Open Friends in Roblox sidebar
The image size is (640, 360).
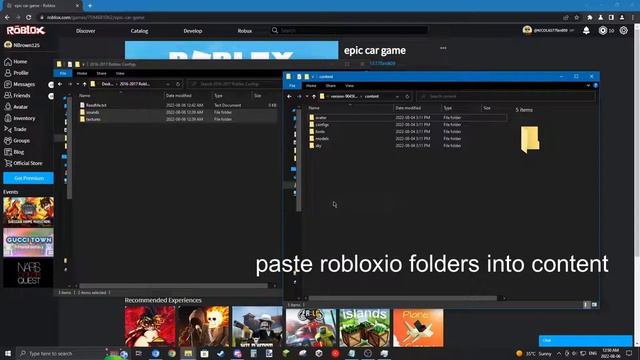17,96
